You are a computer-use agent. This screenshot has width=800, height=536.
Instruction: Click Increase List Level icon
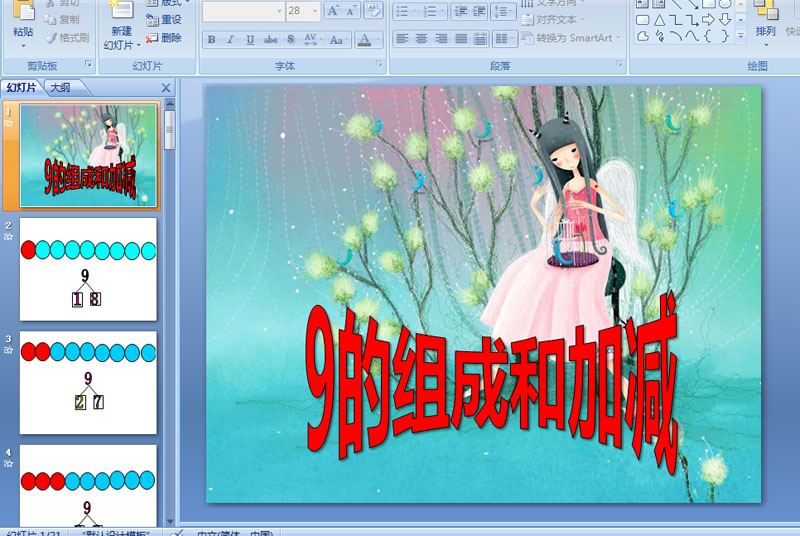(479, 11)
